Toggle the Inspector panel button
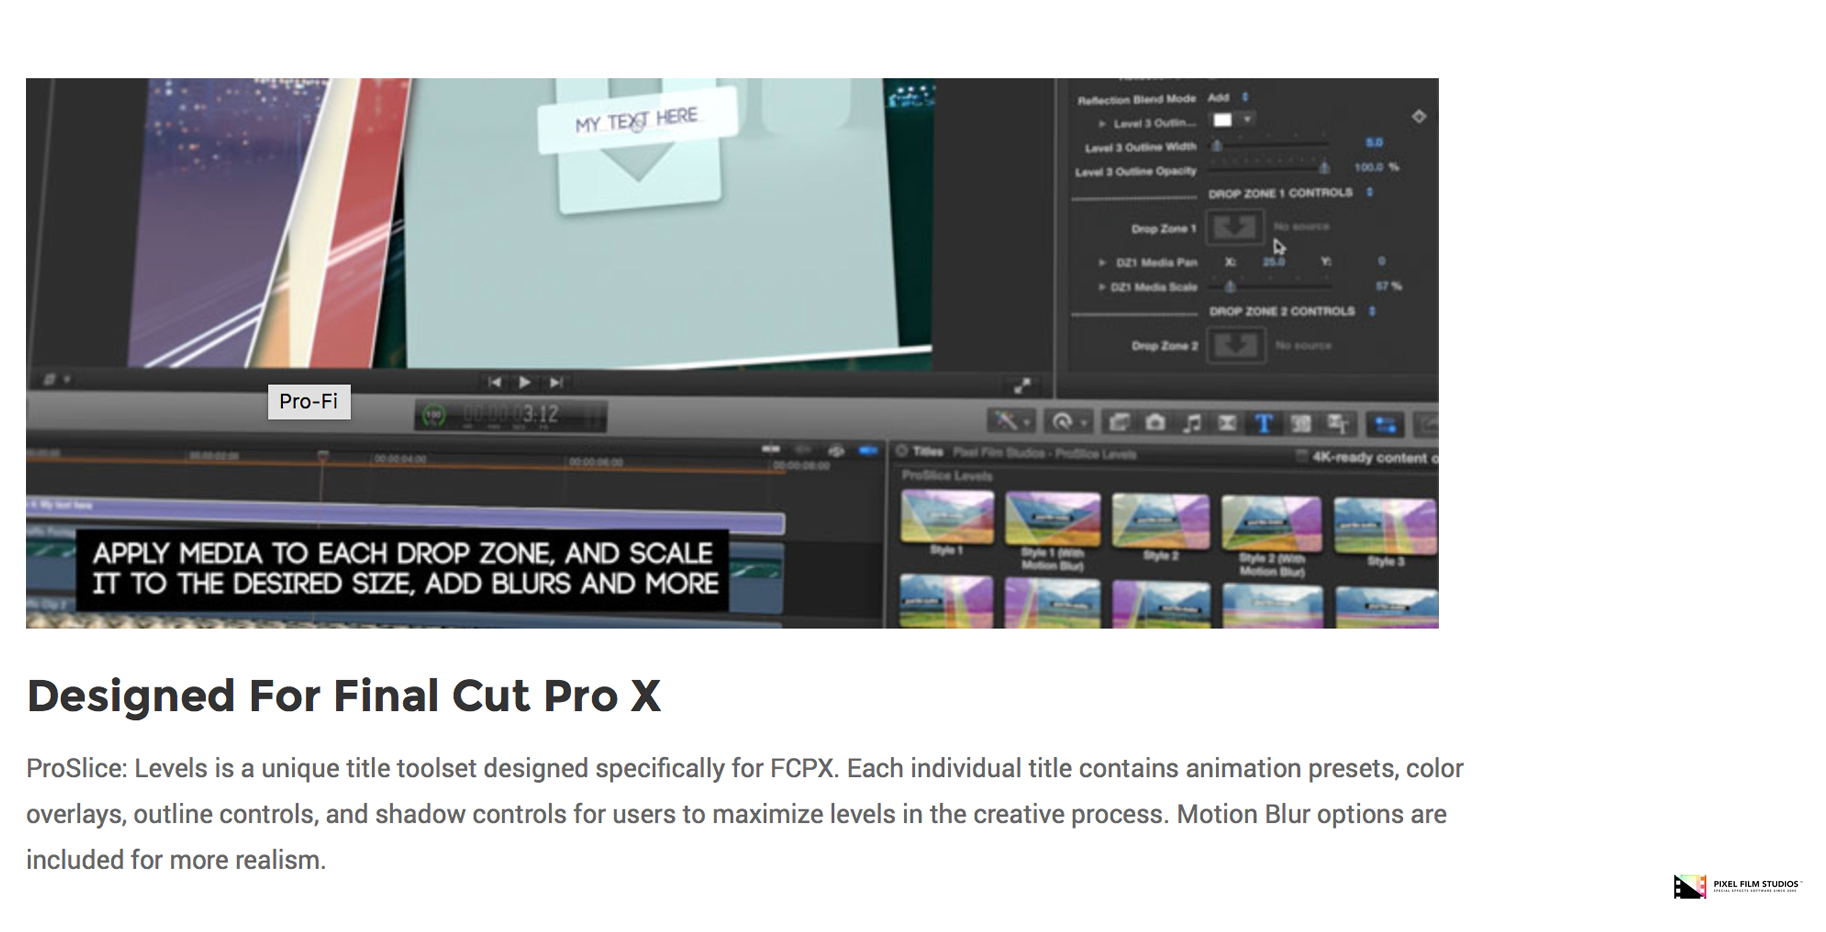This screenshot has width=1826, height=932. (x=1386, y=424)
